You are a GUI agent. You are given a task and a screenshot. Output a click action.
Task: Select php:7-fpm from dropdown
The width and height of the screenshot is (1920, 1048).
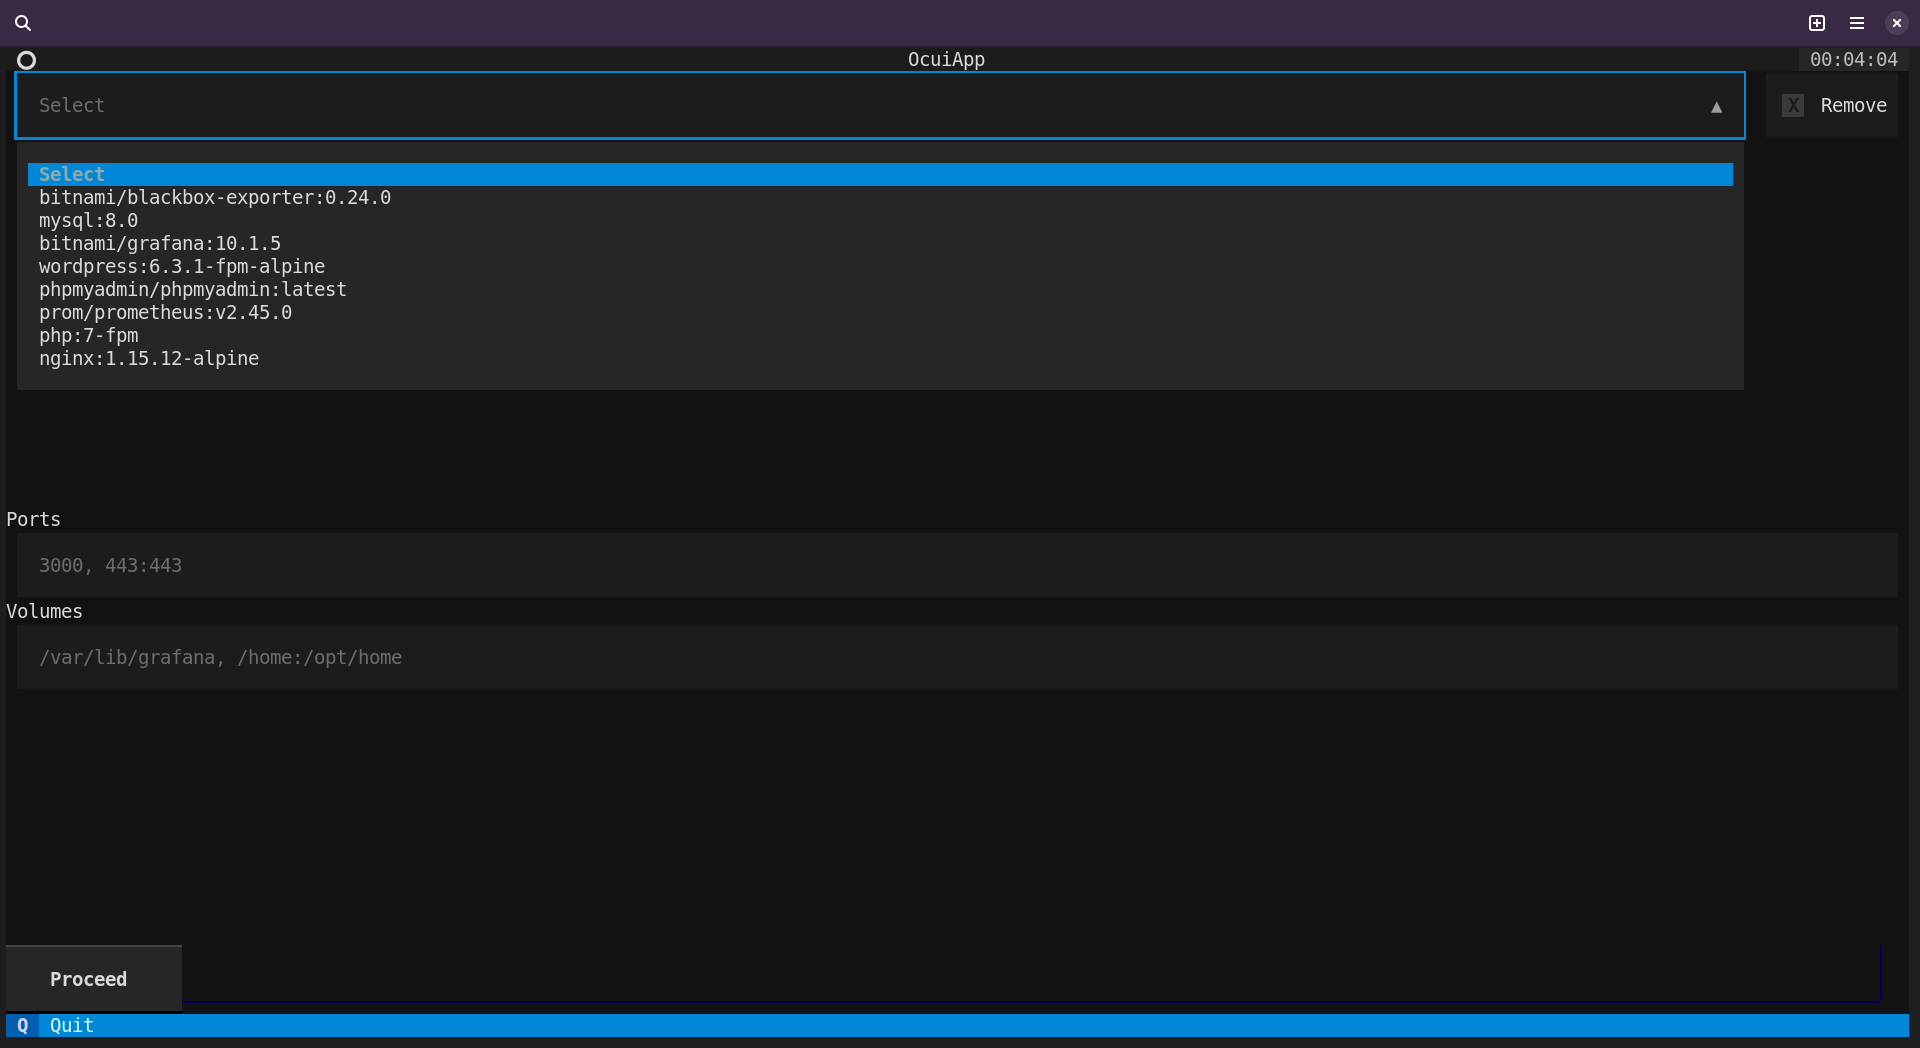point(880,335)
